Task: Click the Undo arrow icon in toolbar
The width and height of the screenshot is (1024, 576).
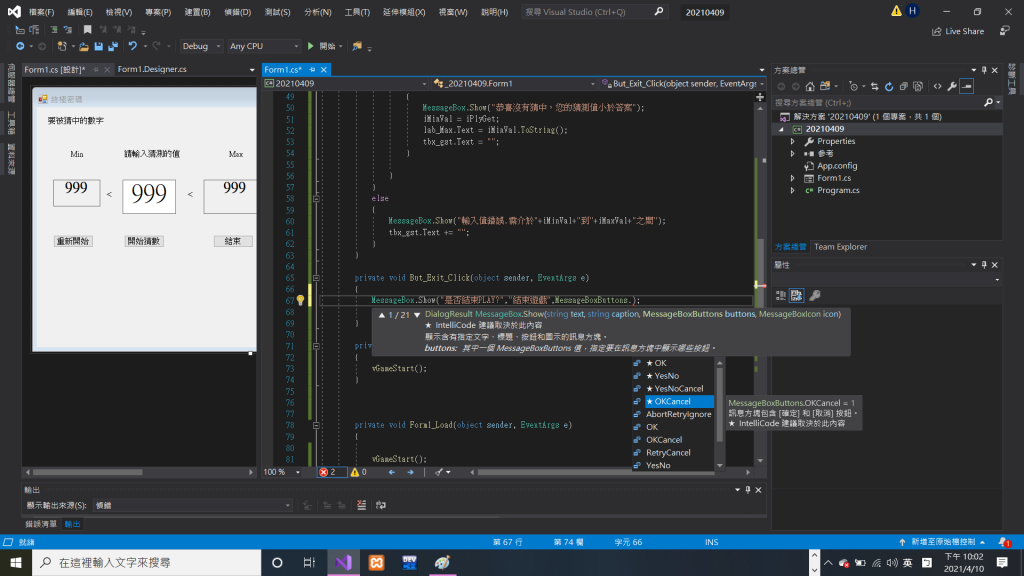Action: tap(132, 46)
